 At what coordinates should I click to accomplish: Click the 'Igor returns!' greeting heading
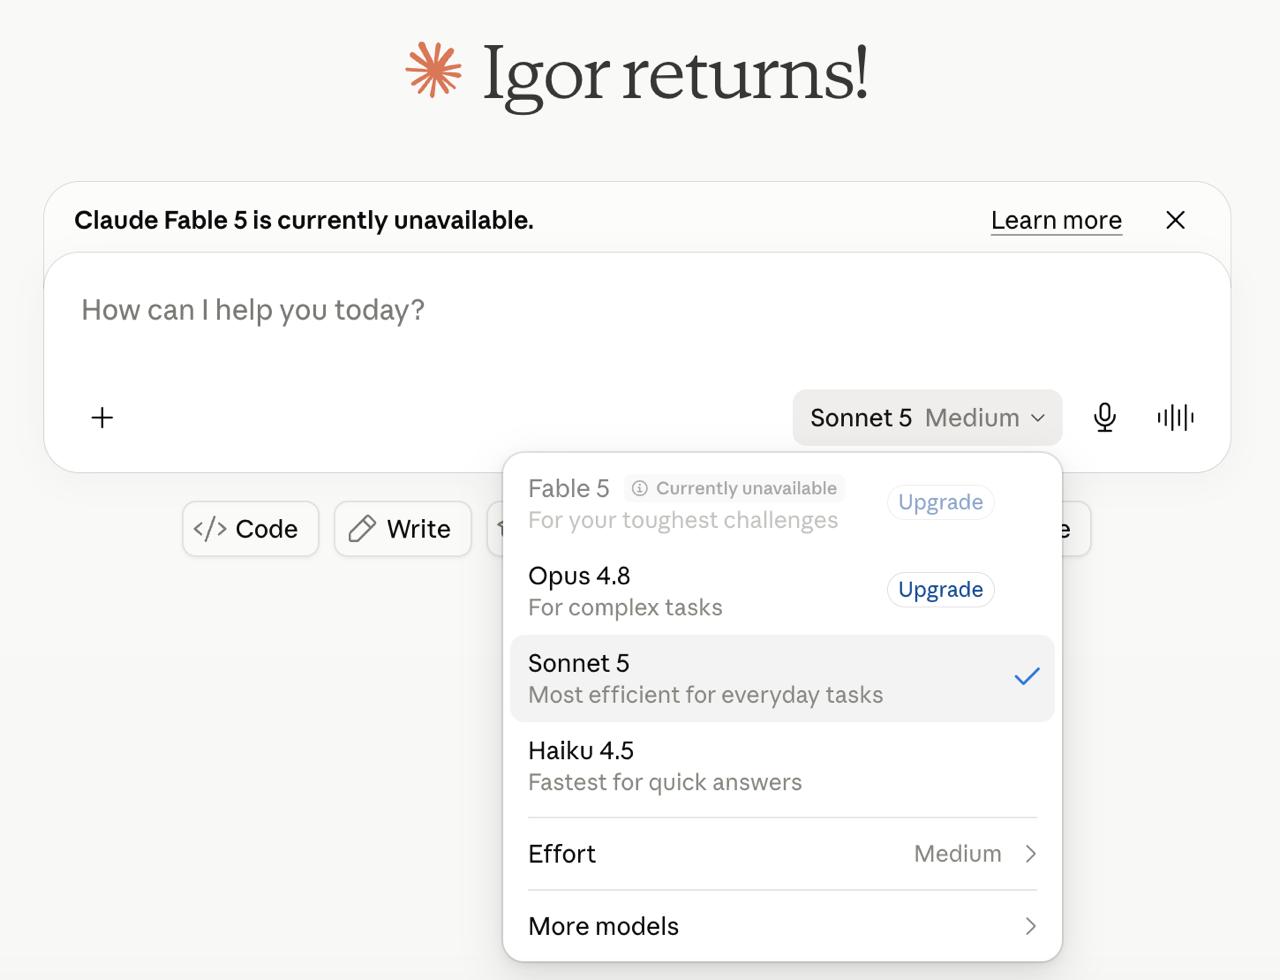click(675, 73)
